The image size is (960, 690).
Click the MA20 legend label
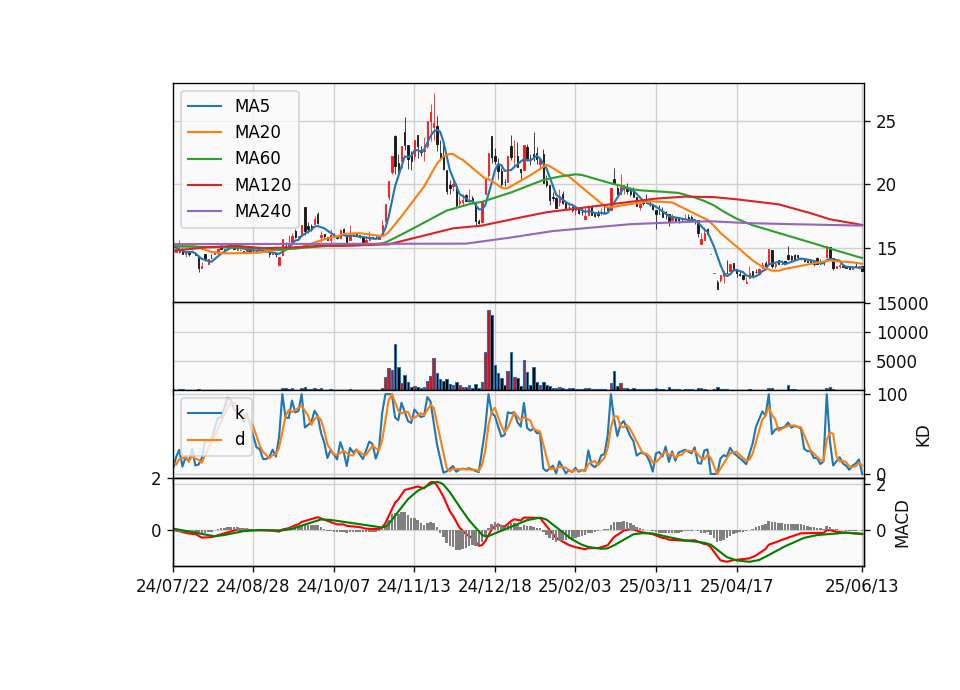pos(257,132)
